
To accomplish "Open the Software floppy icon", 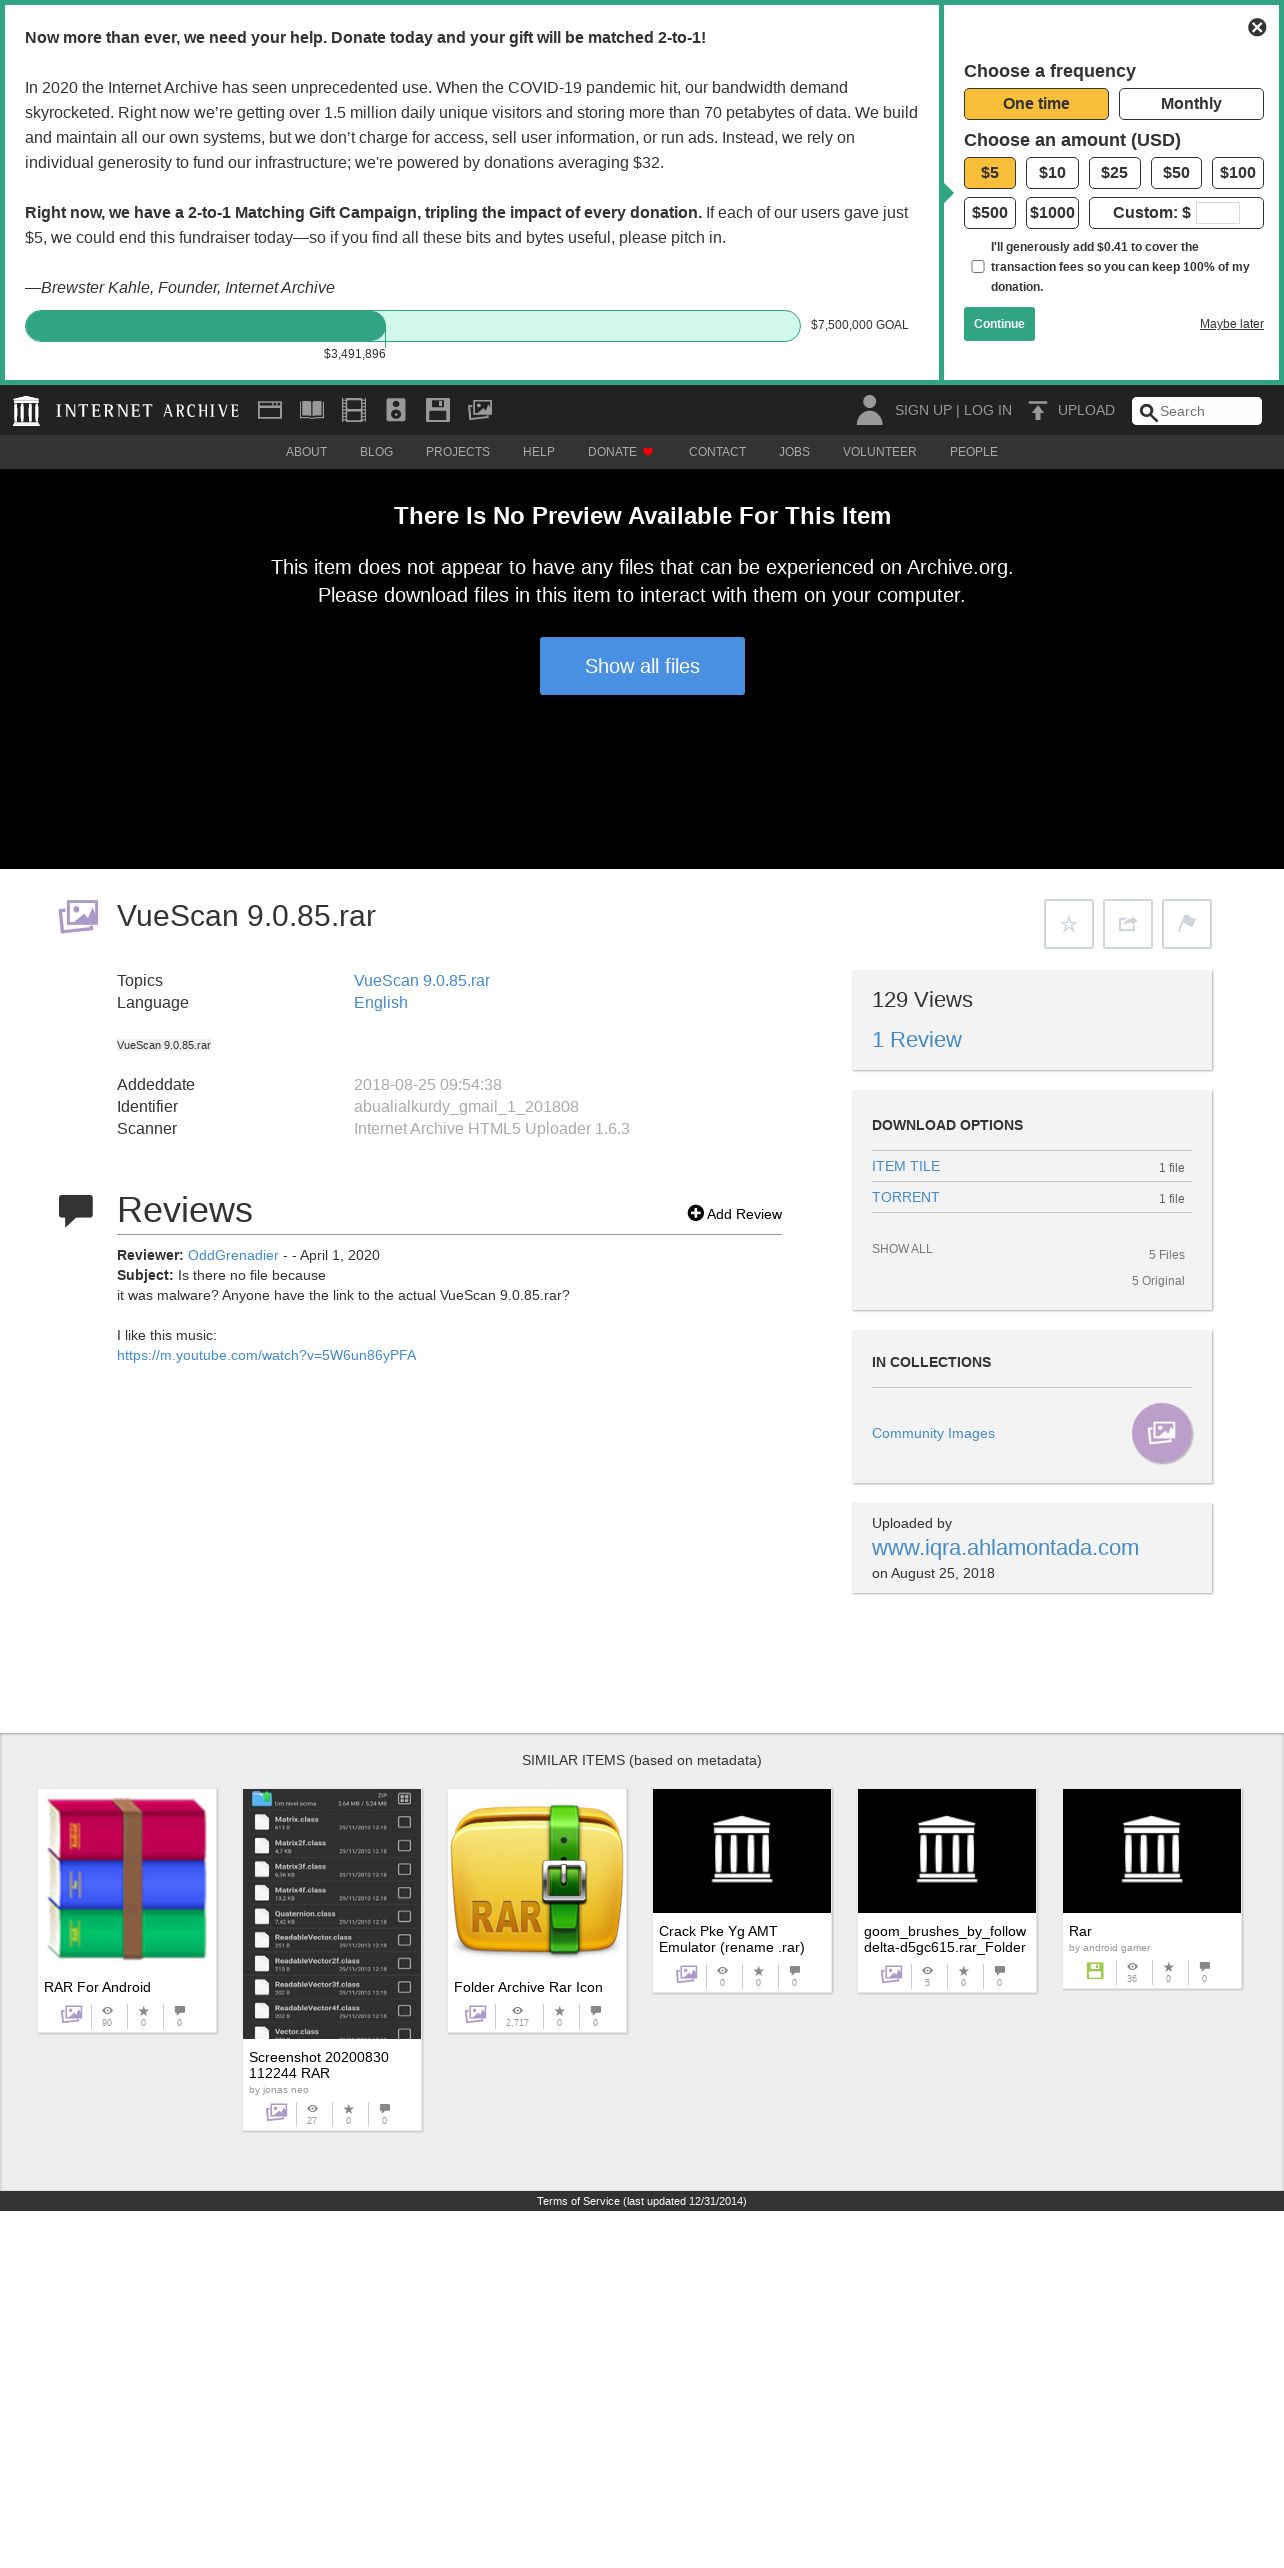I will point(438,410).
